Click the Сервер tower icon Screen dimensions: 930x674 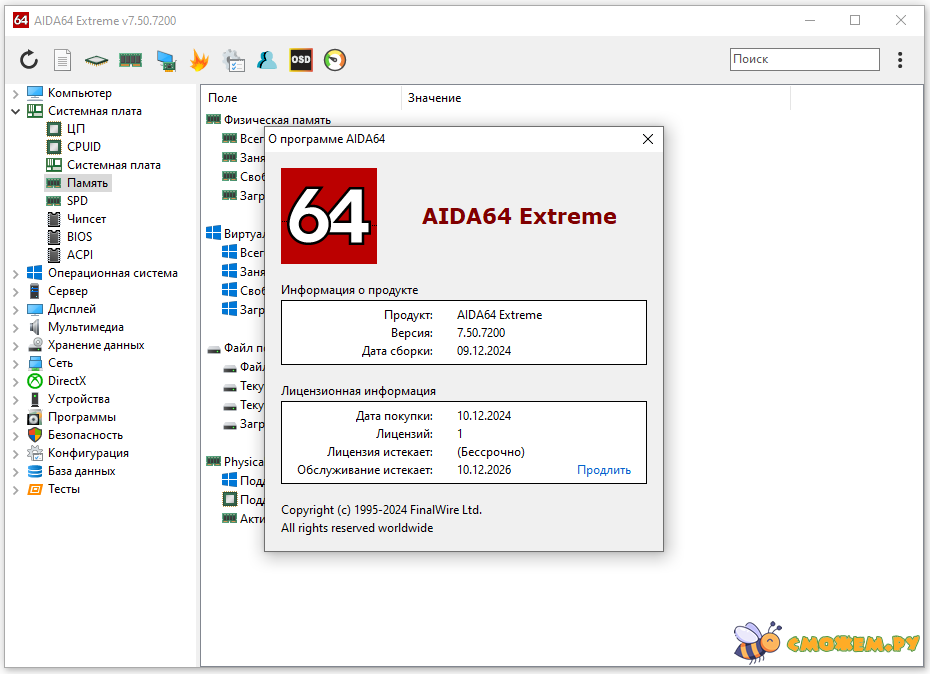(x=35, y=291)
